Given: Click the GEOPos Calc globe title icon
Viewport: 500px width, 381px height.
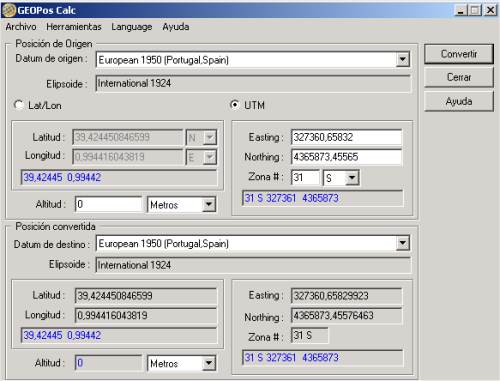Looking at the screenshot, I should (x=9, y=10).
